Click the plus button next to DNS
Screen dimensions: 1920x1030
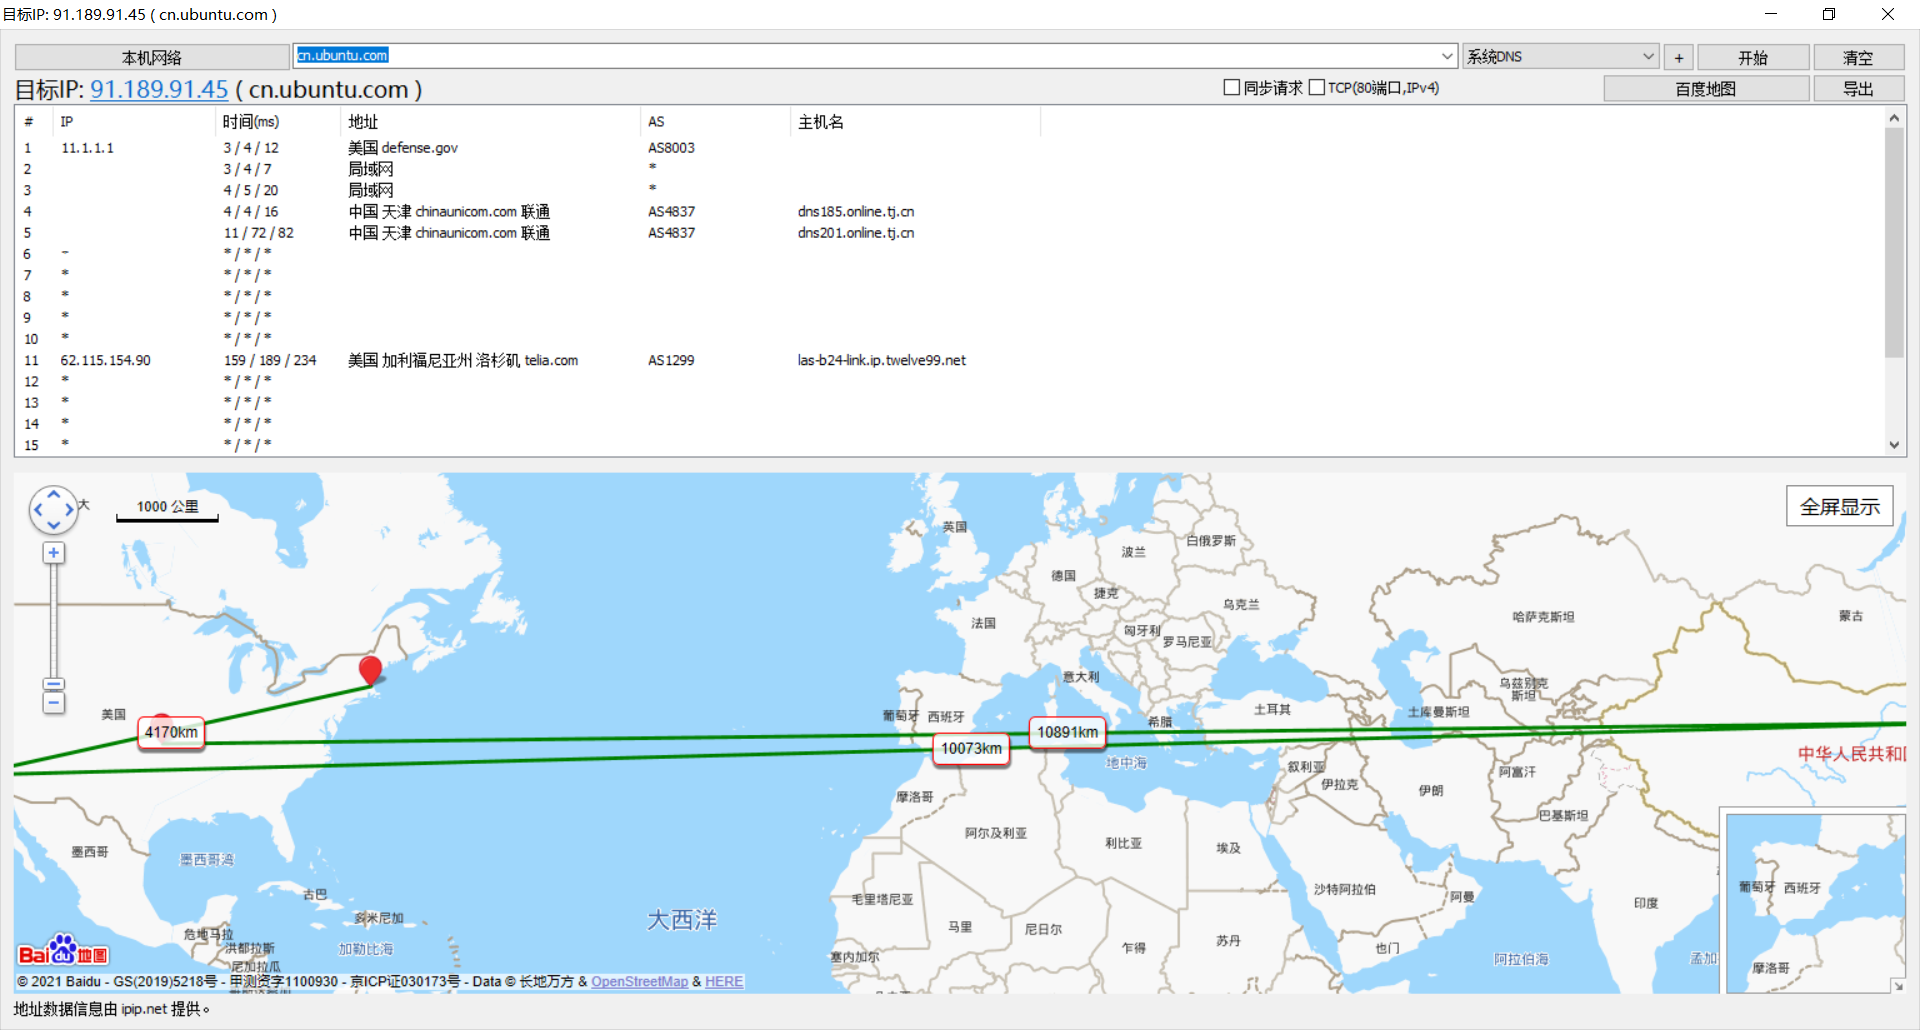(1679, 57)
